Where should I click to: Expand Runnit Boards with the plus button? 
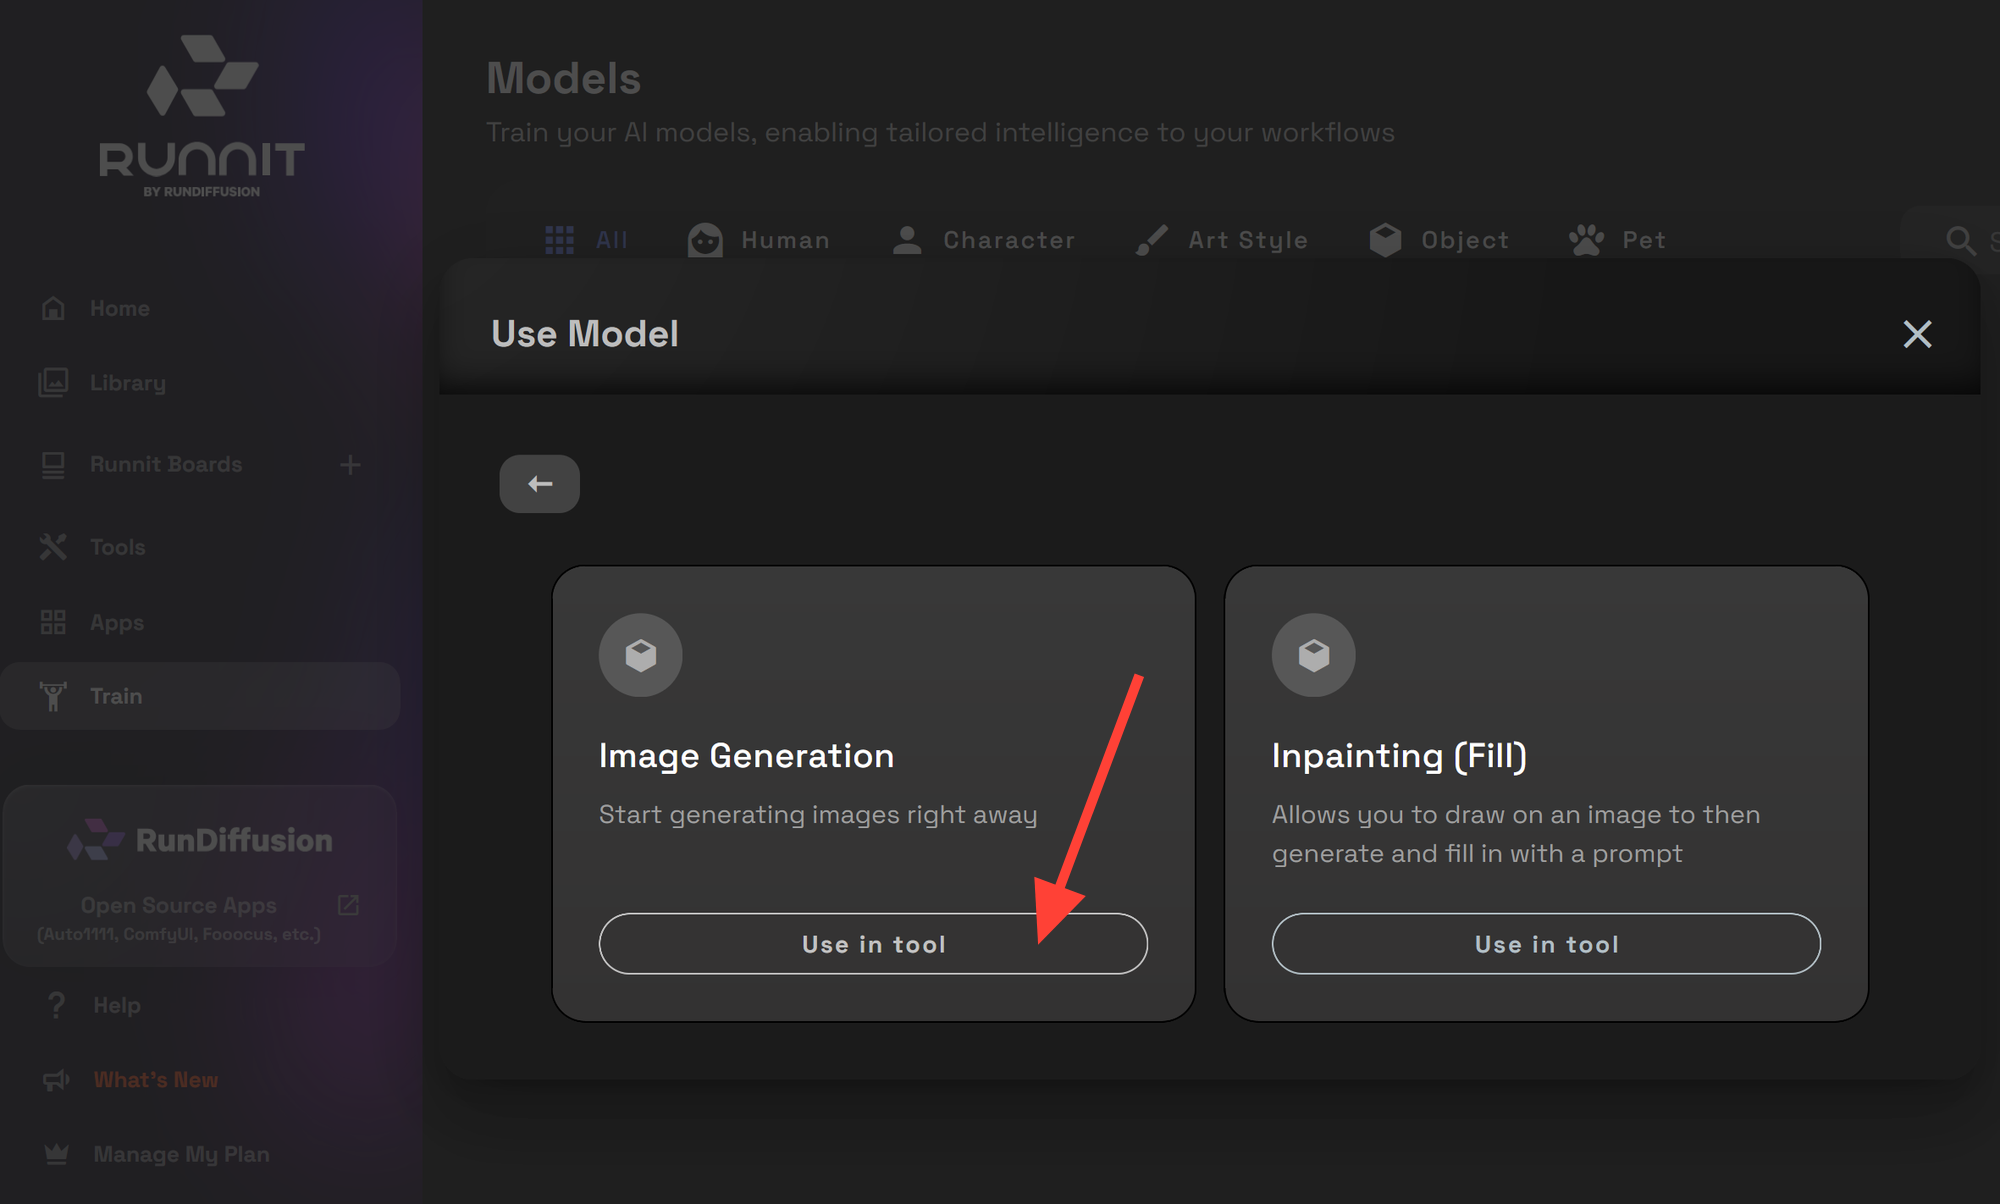[x=351, y=464]
